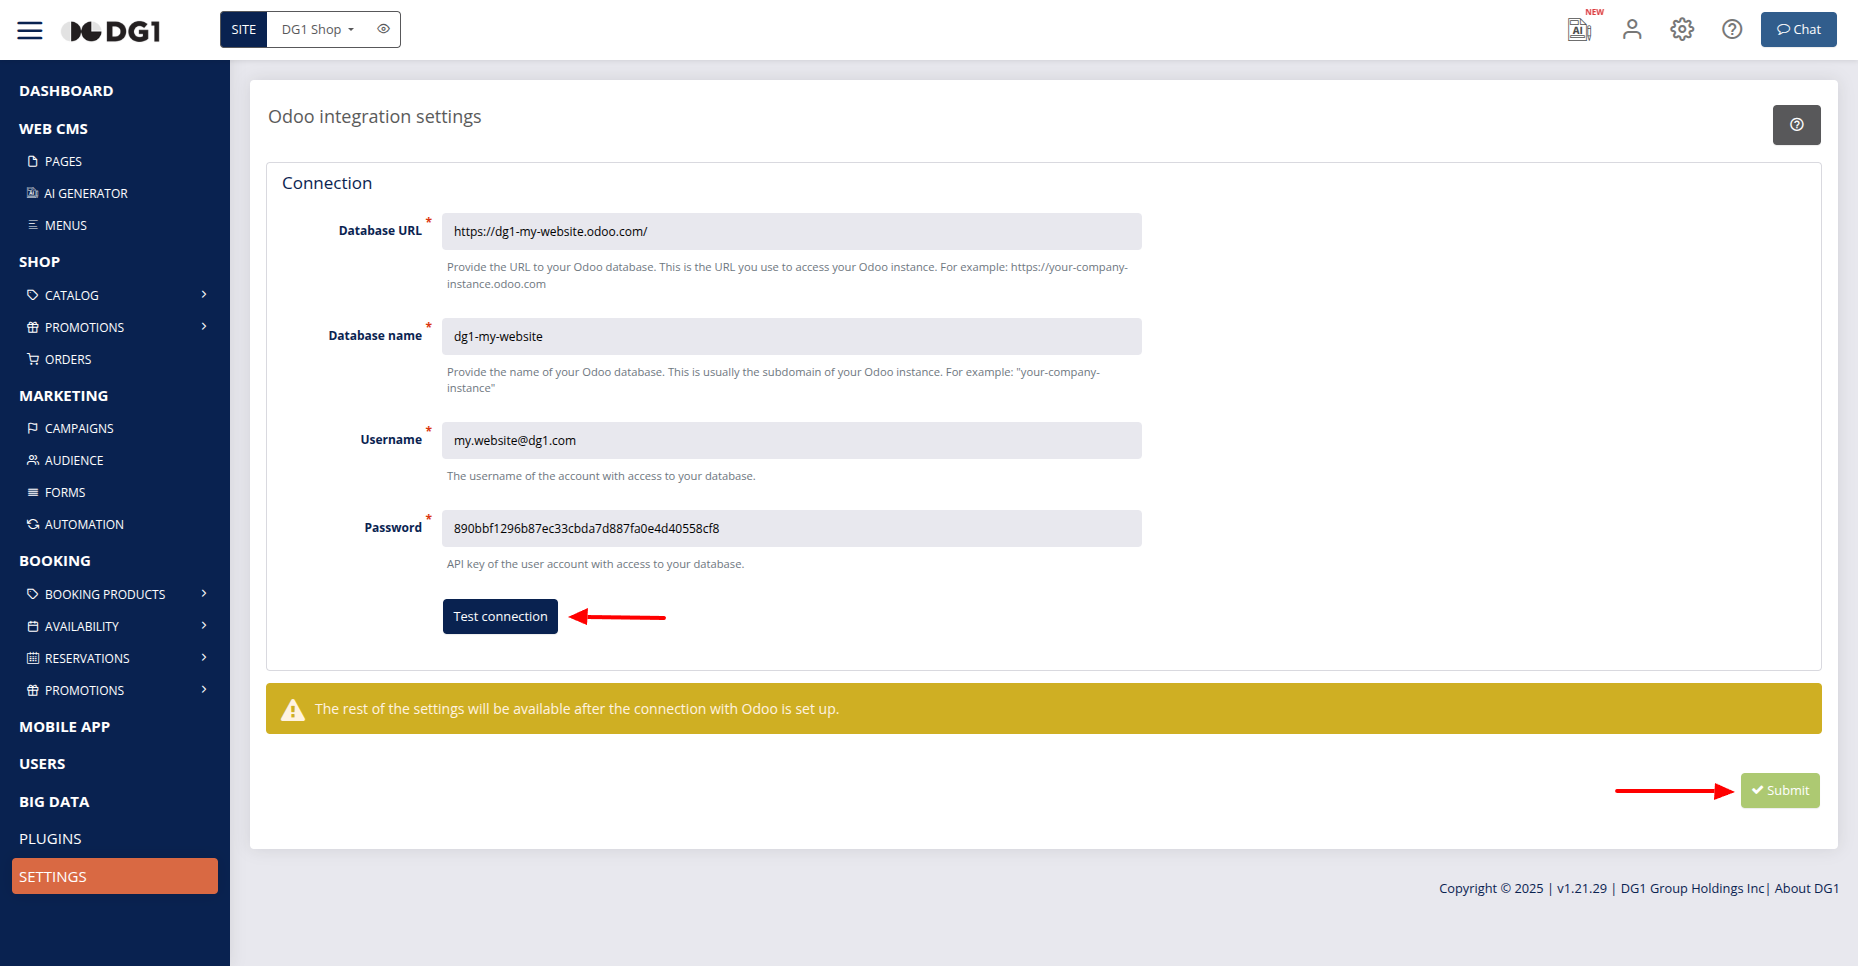Click the DG1 Group Holdings Inc link
The height and width of the screenshot is (966, 1858).
click(x=1692, y=888)
